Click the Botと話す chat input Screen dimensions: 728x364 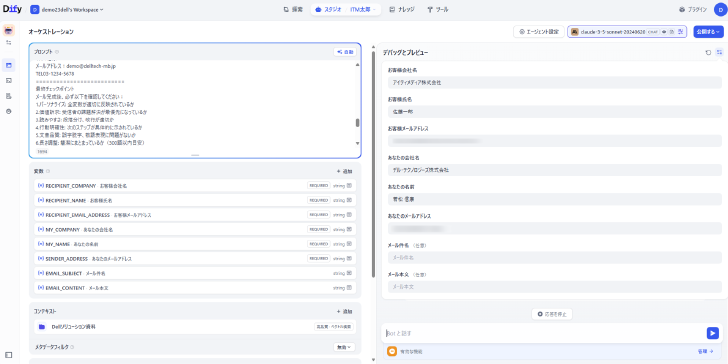[544, 333]
